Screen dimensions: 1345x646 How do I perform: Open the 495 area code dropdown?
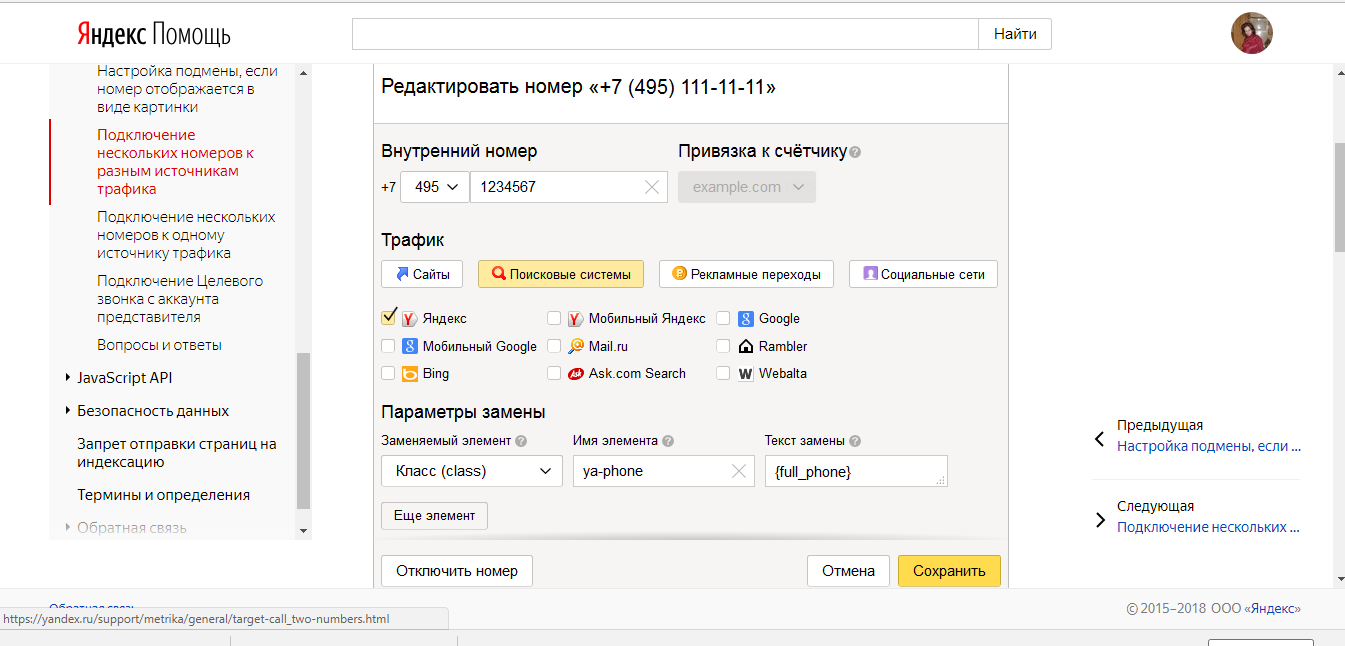point(434,186)
